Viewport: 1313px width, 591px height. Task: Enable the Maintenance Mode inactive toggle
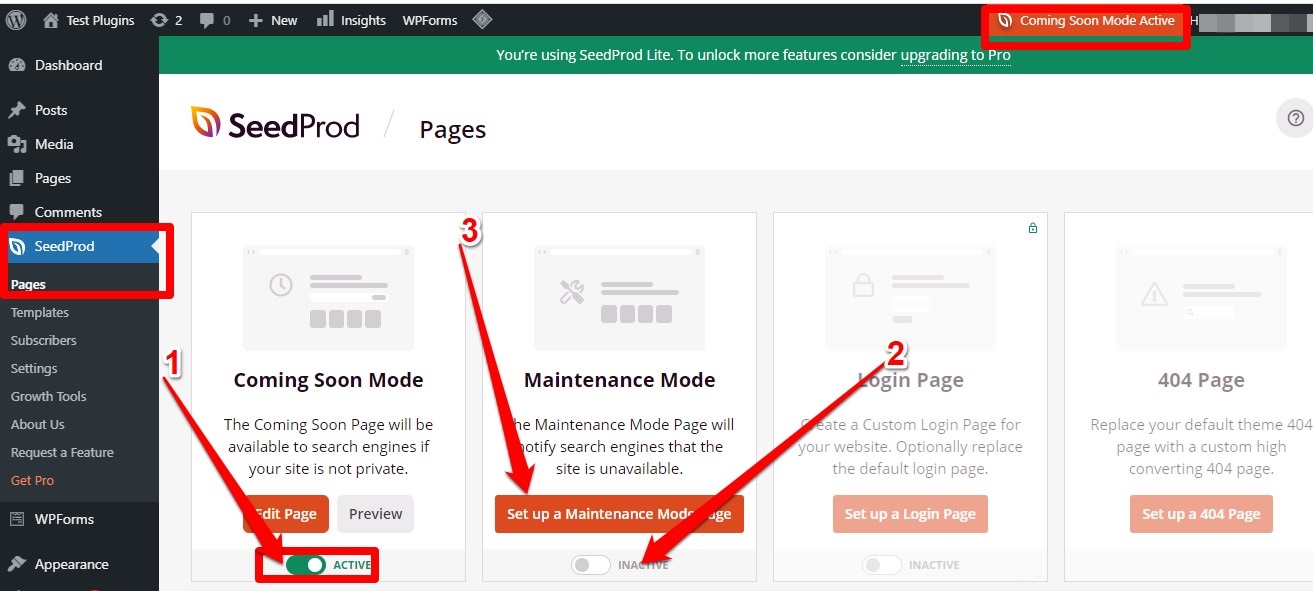(x=590, y=565)
